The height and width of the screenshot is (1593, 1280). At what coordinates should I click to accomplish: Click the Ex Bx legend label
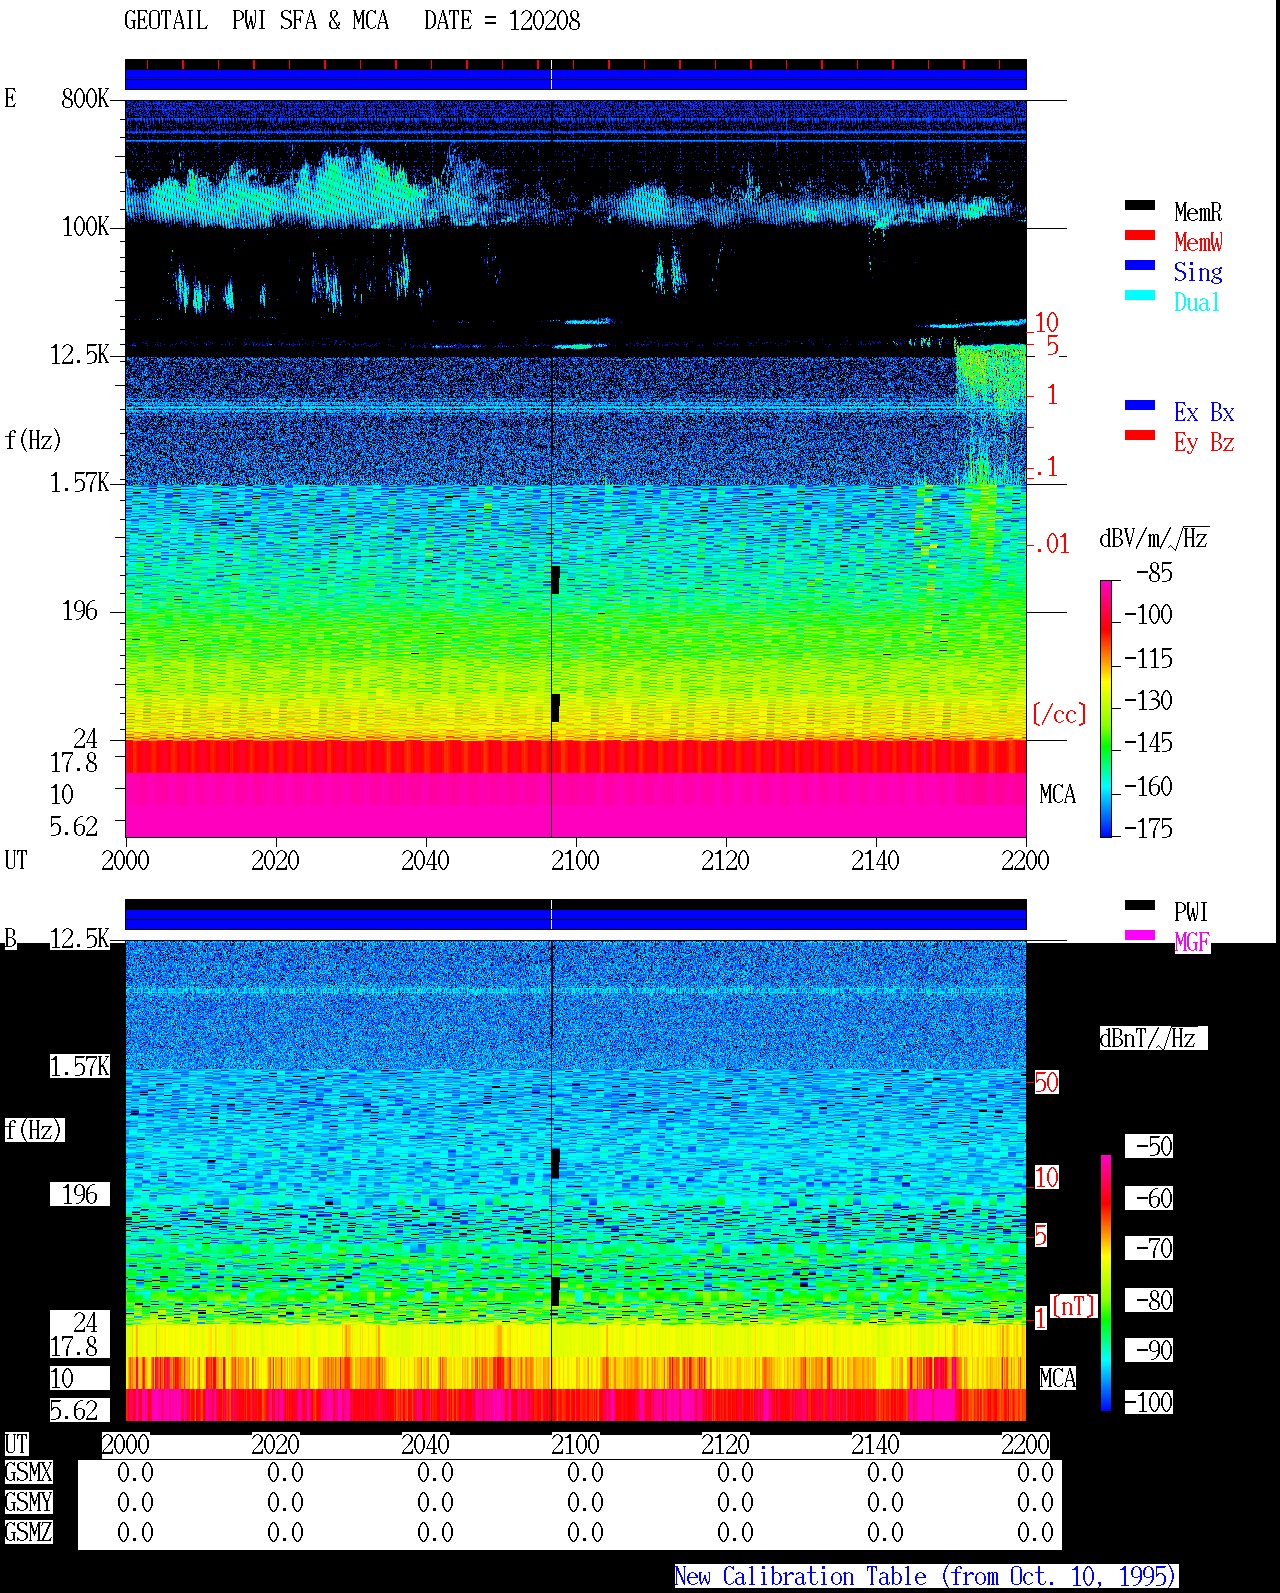click(1204, 412)
